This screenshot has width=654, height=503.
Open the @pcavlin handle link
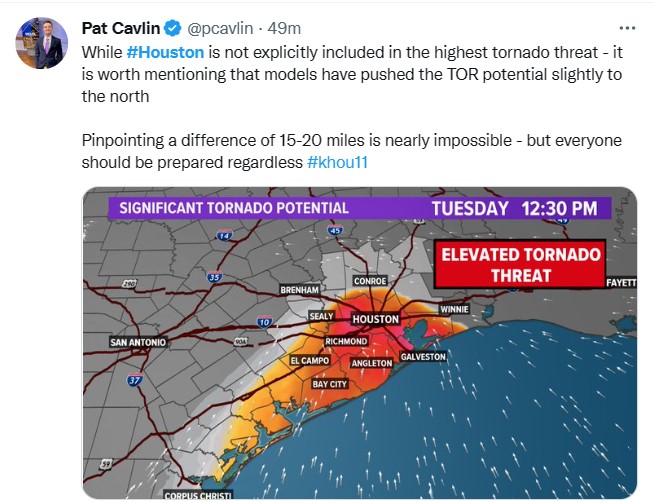point(220,28)
